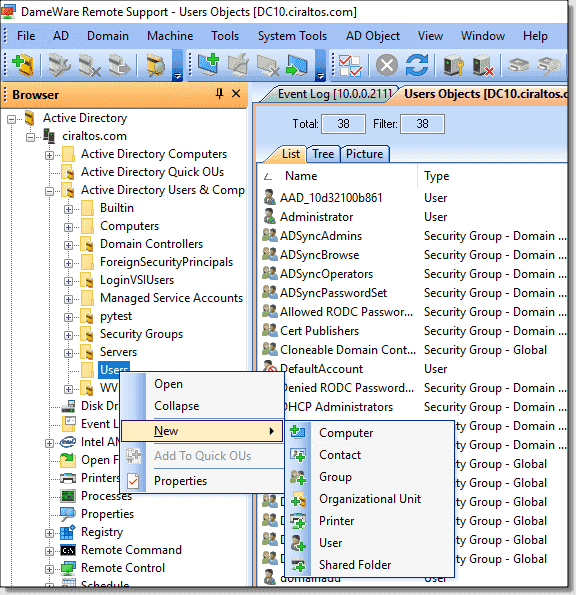Expand the Security Groups folder
Screen dimensions: 576x595
point(68,335)
